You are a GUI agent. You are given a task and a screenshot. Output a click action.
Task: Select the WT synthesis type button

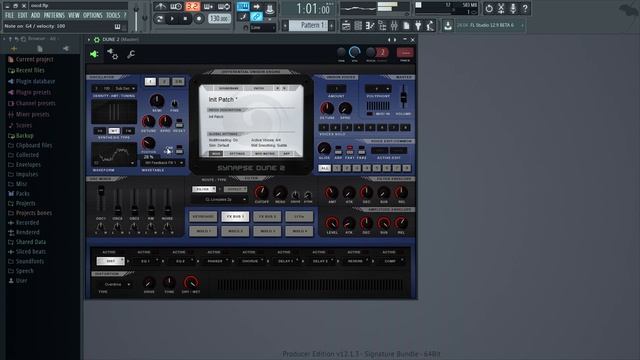pos(114,131)
